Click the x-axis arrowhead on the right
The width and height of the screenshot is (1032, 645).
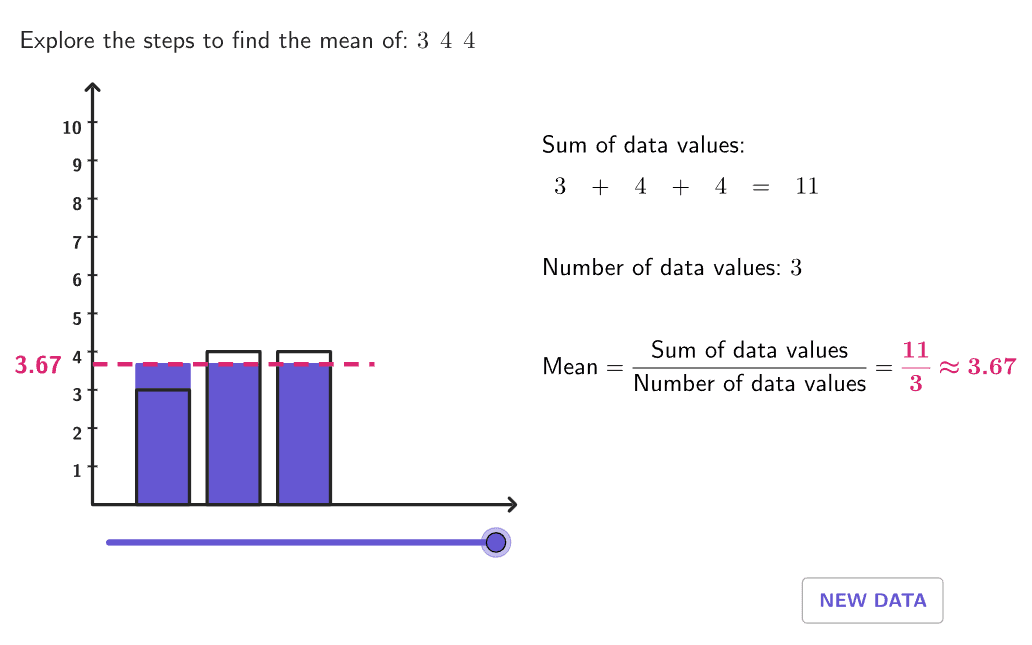[x=511, y=504]
